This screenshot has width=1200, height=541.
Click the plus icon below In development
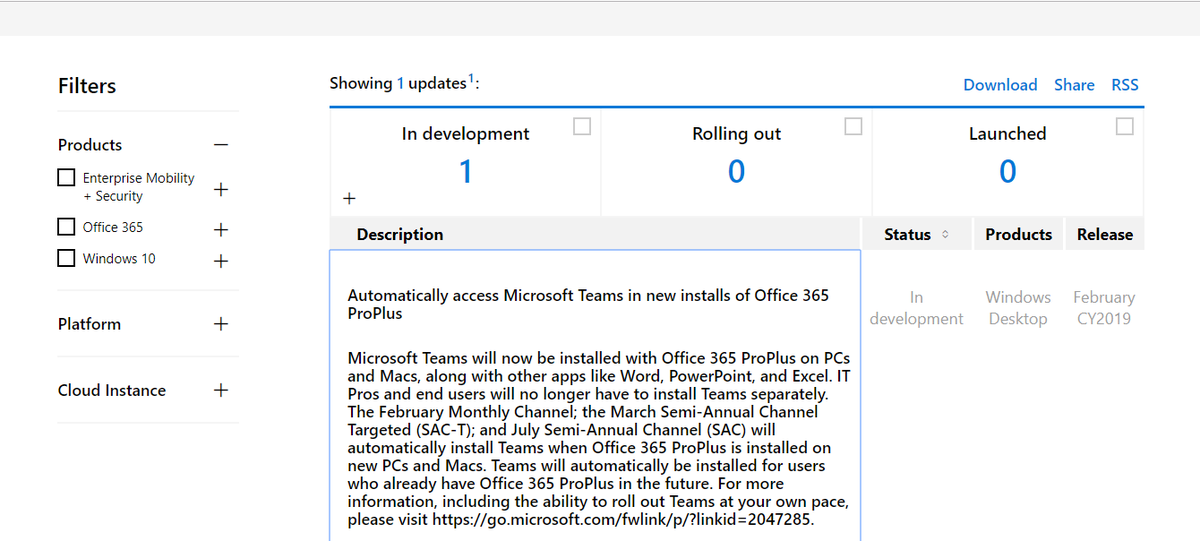pos(348,198)
